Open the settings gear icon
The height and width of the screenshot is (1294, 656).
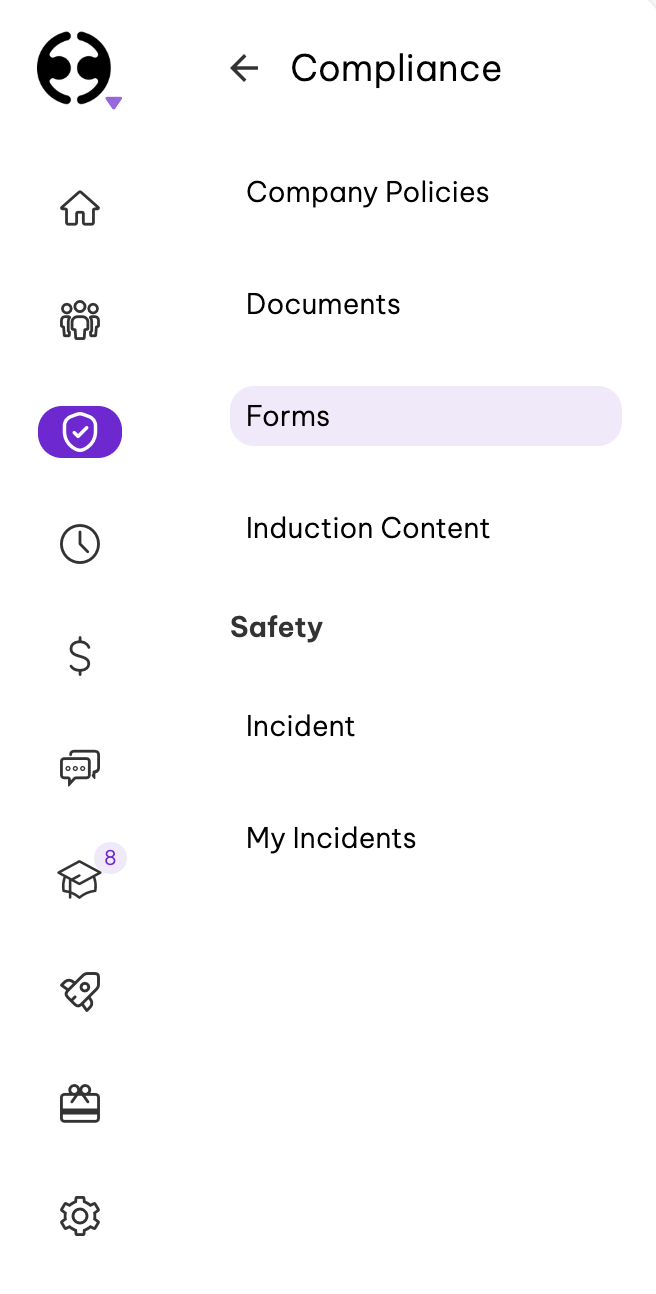80,1216
